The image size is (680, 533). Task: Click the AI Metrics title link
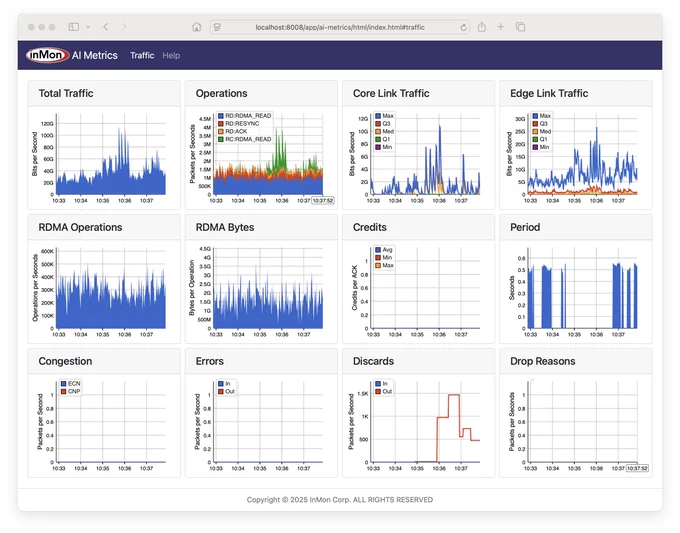(95, 56)
